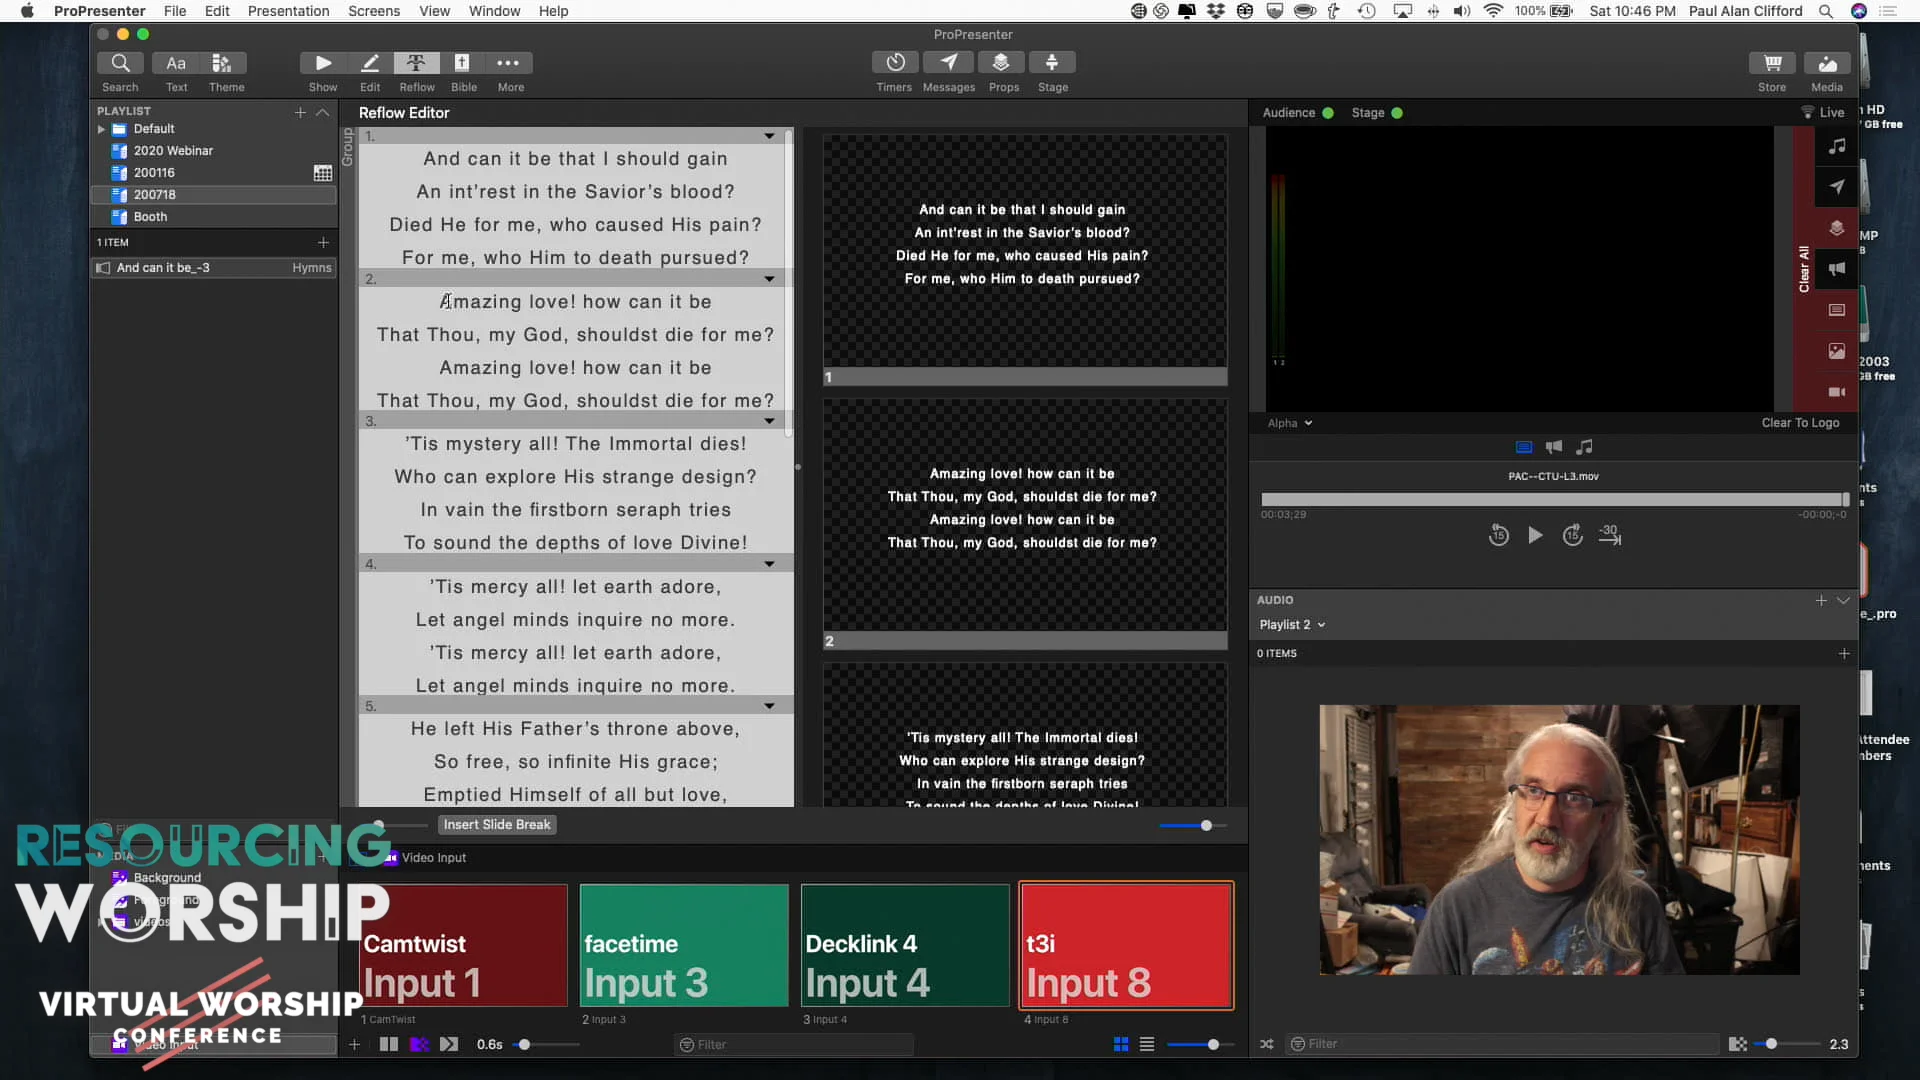The width and height of the screenshot is (1920, 1080).
Task: Open the Alpha dropdown
Action: coord(1290,423)
